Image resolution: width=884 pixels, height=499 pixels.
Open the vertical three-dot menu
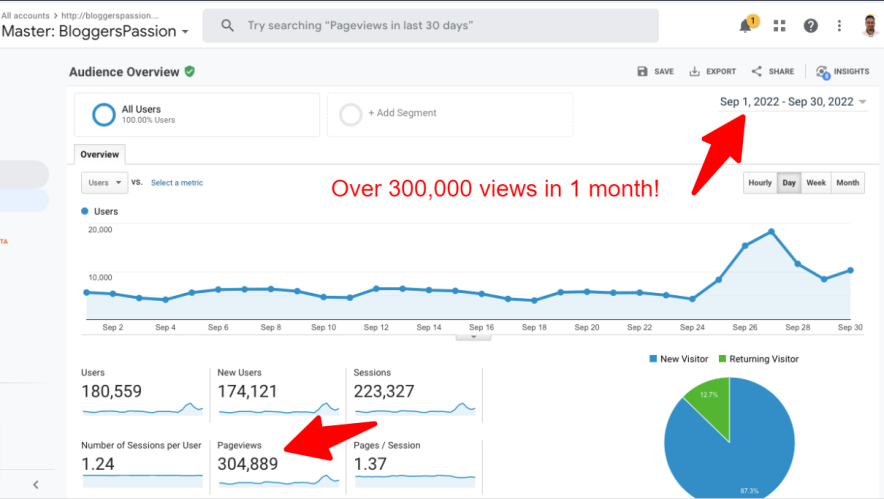tap(839, 26)
